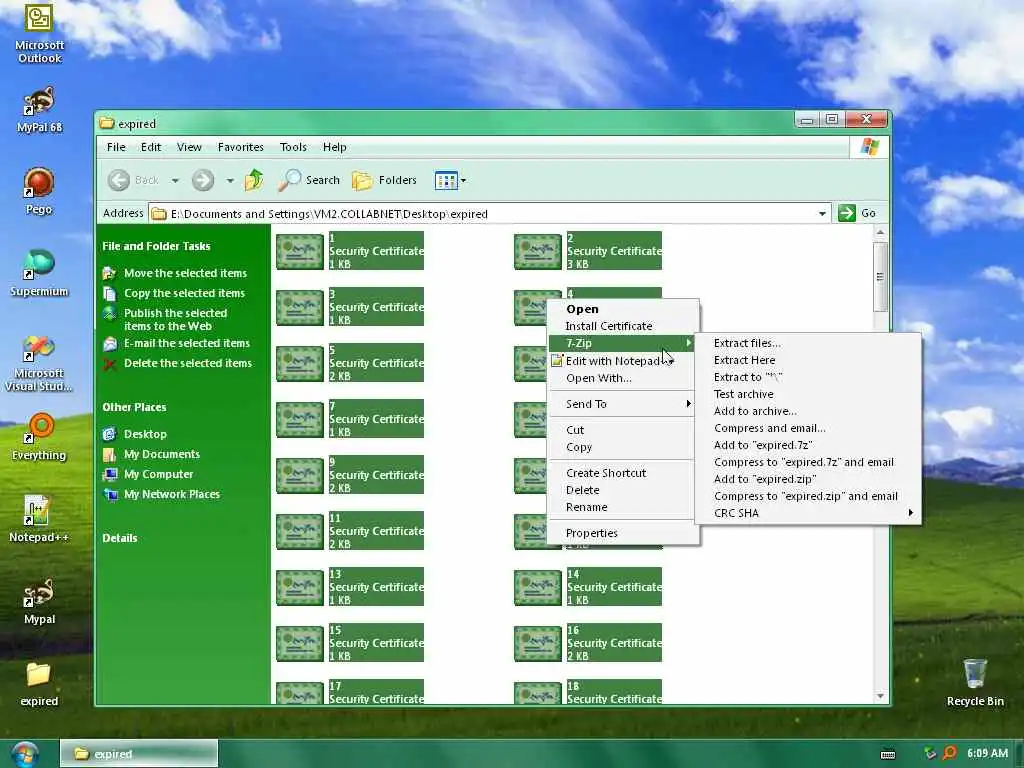Click the Go button
Viewport: 1024px width, 768px height.
point(858,214)
